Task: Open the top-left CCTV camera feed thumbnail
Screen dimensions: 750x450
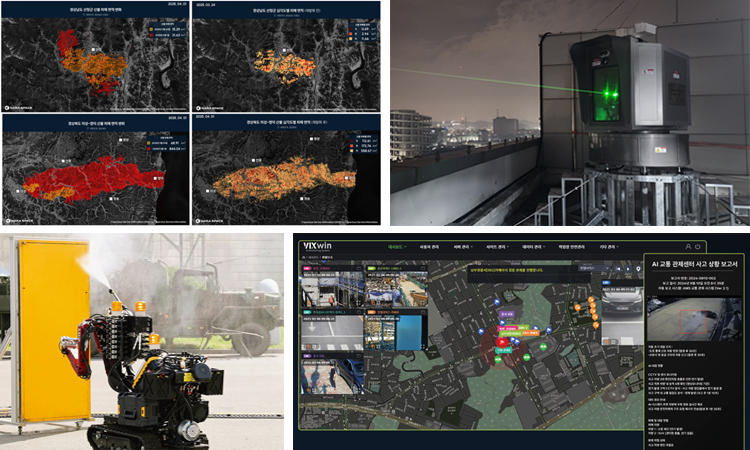Action: [x=327, y=294]
